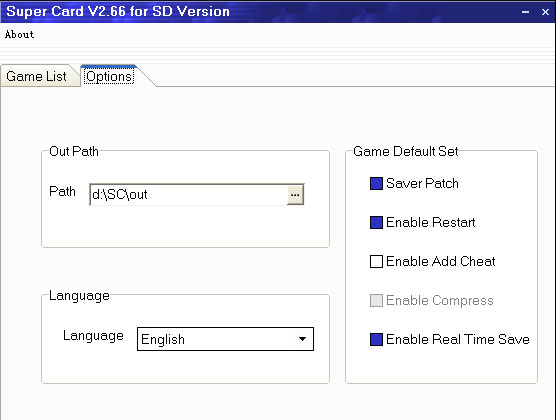Click the Enable Real Time Save label

[x=457, y=339]
